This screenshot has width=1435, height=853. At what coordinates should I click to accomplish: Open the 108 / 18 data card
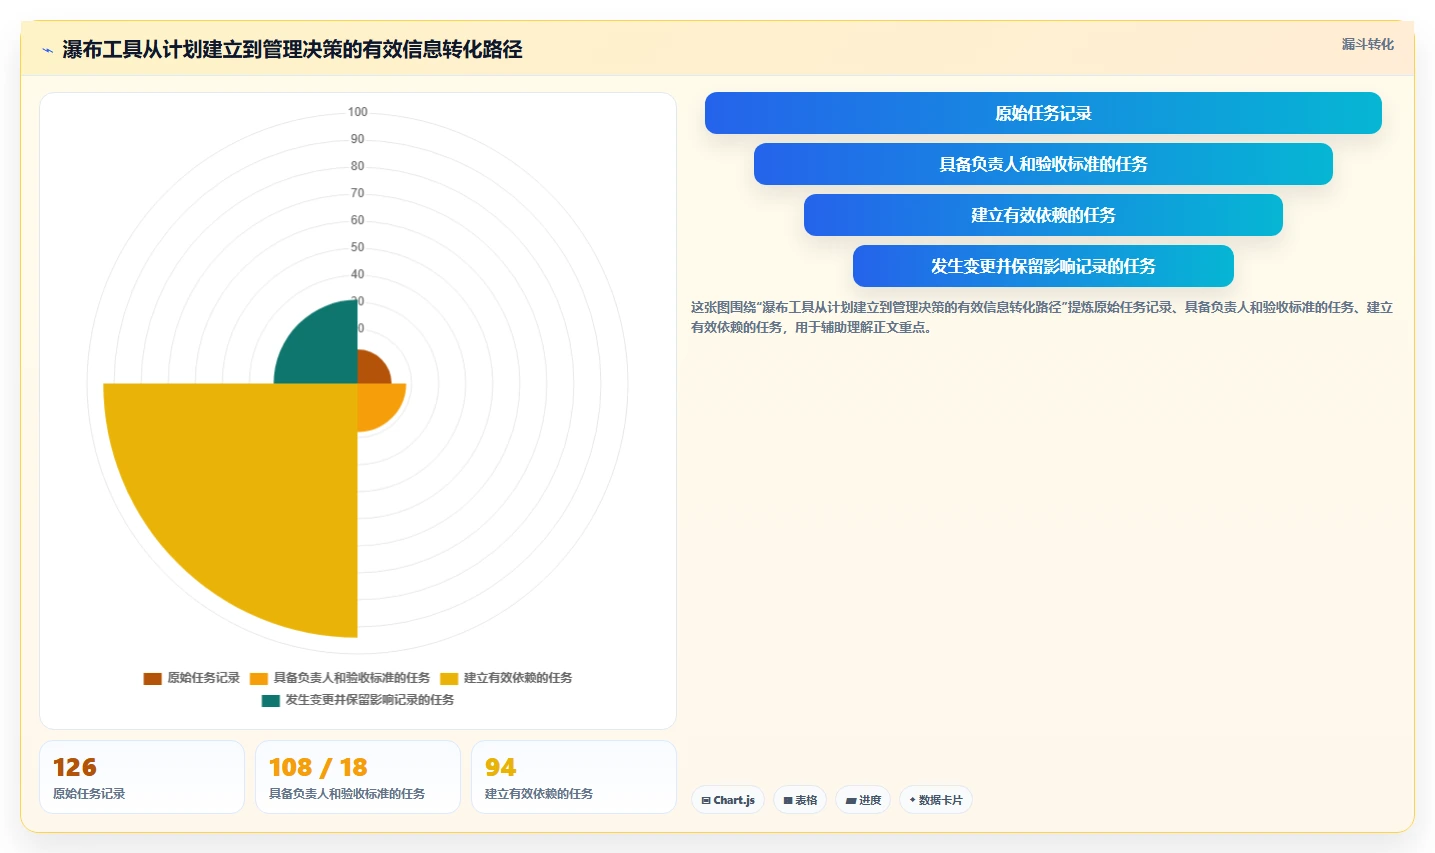coord(358,777)
